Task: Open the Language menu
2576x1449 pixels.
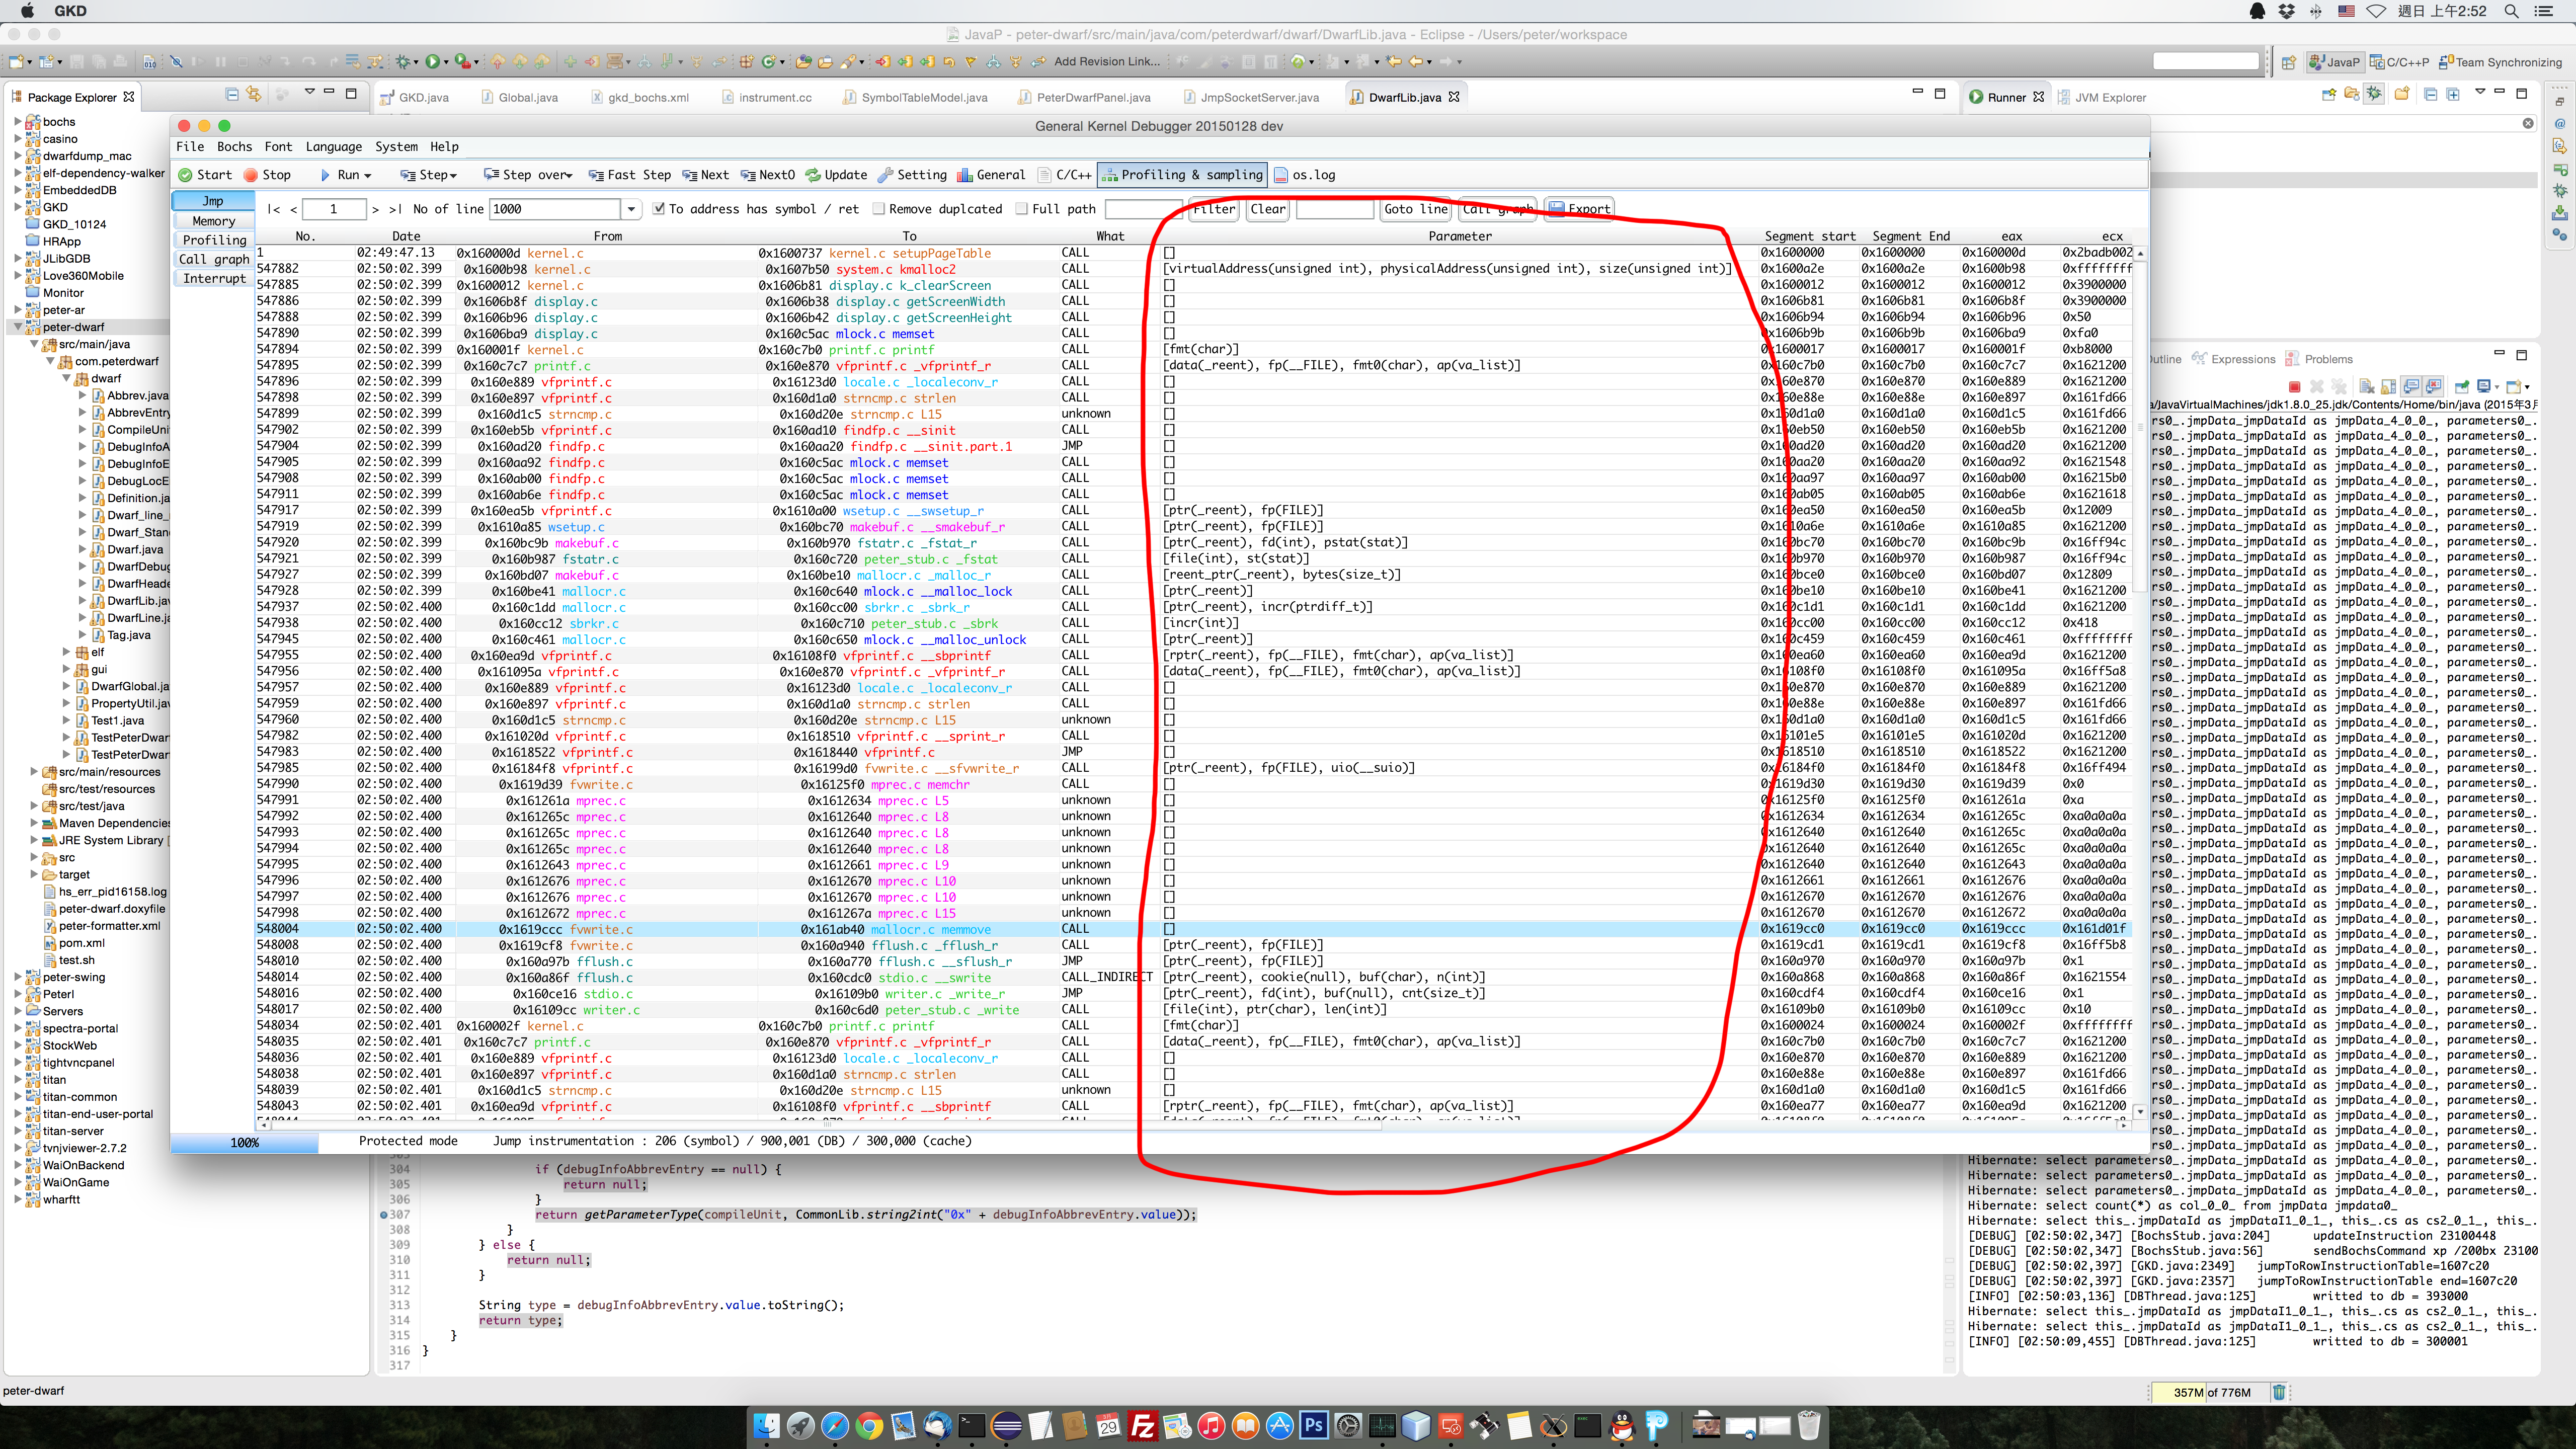Action: 334,147
